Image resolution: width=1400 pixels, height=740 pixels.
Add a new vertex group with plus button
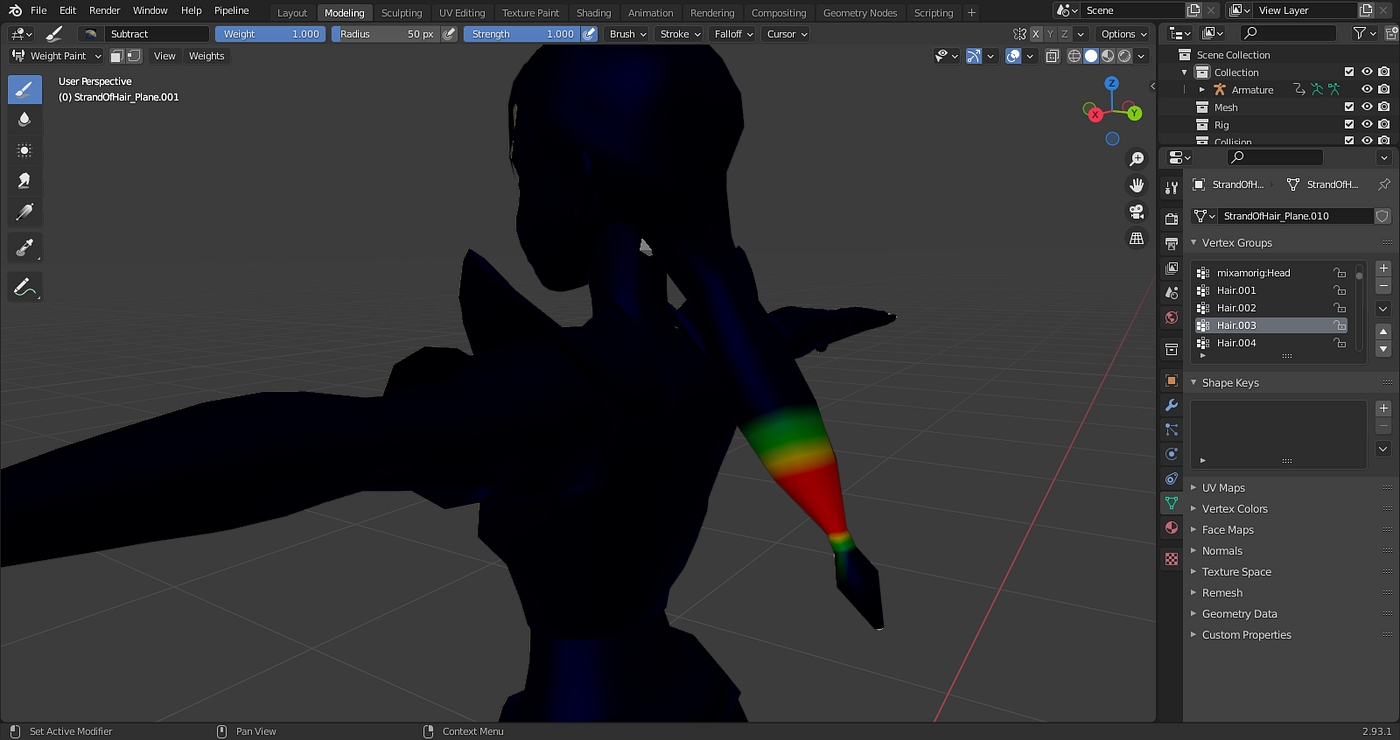click(1383, 268)
